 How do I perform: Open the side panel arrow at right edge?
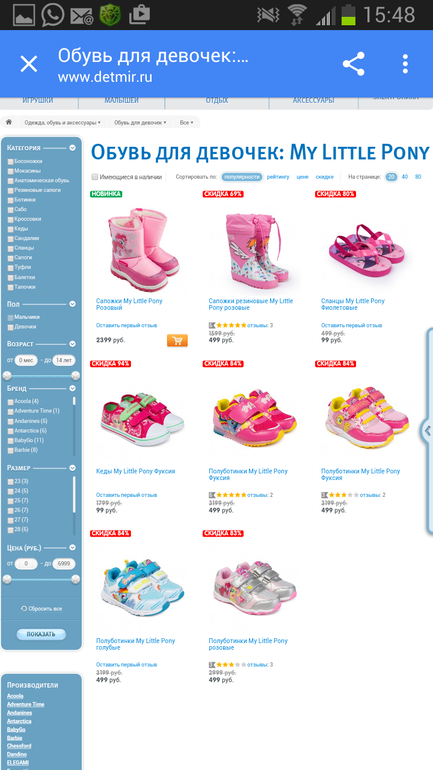[427, 431]
